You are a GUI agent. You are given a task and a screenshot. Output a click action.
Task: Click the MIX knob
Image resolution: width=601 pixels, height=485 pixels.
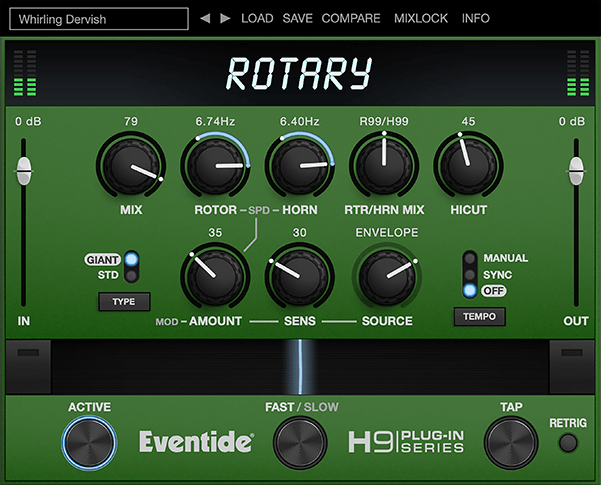tap(131, 165)
